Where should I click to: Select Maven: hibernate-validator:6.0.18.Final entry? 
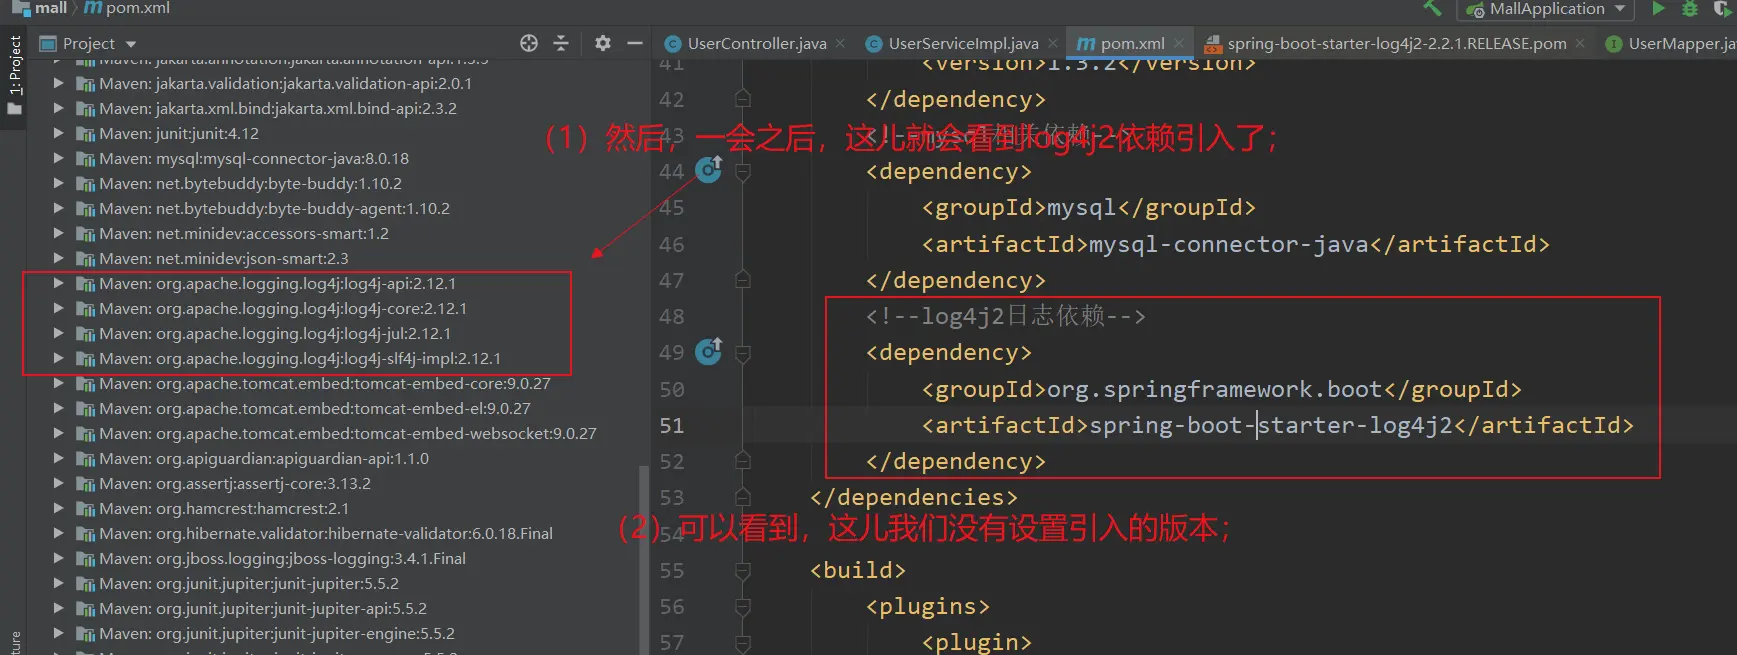point(326,533)
